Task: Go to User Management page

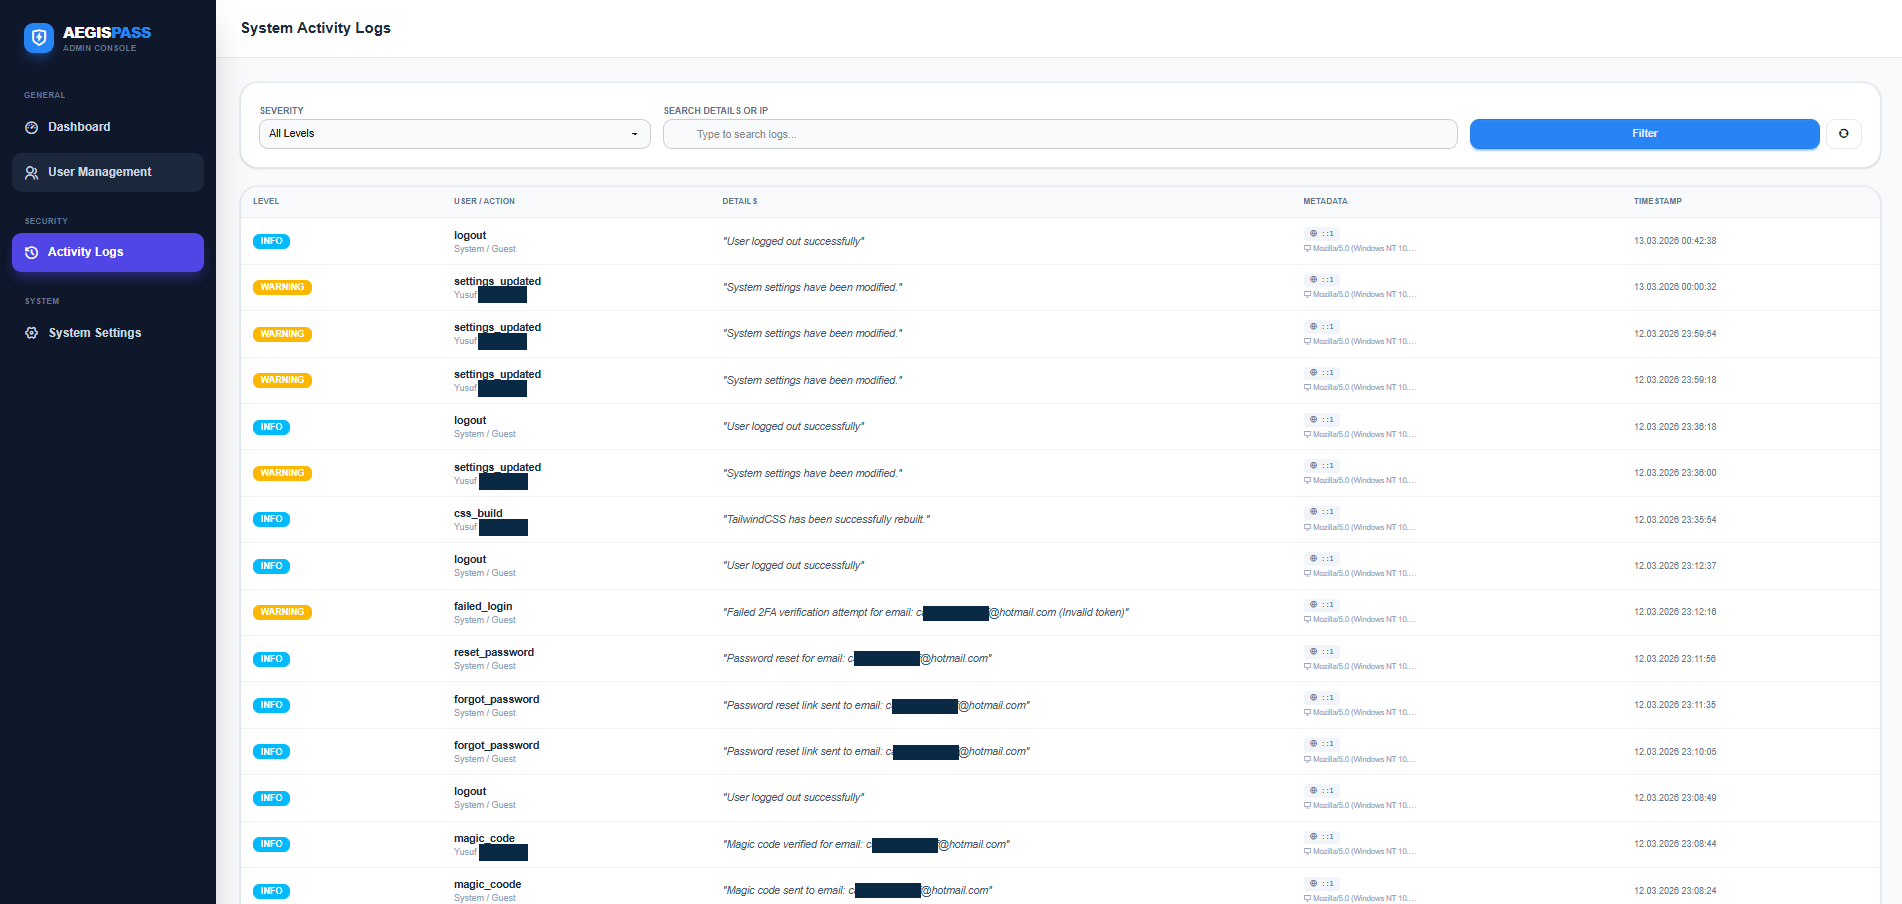Action: pos(100,172)
